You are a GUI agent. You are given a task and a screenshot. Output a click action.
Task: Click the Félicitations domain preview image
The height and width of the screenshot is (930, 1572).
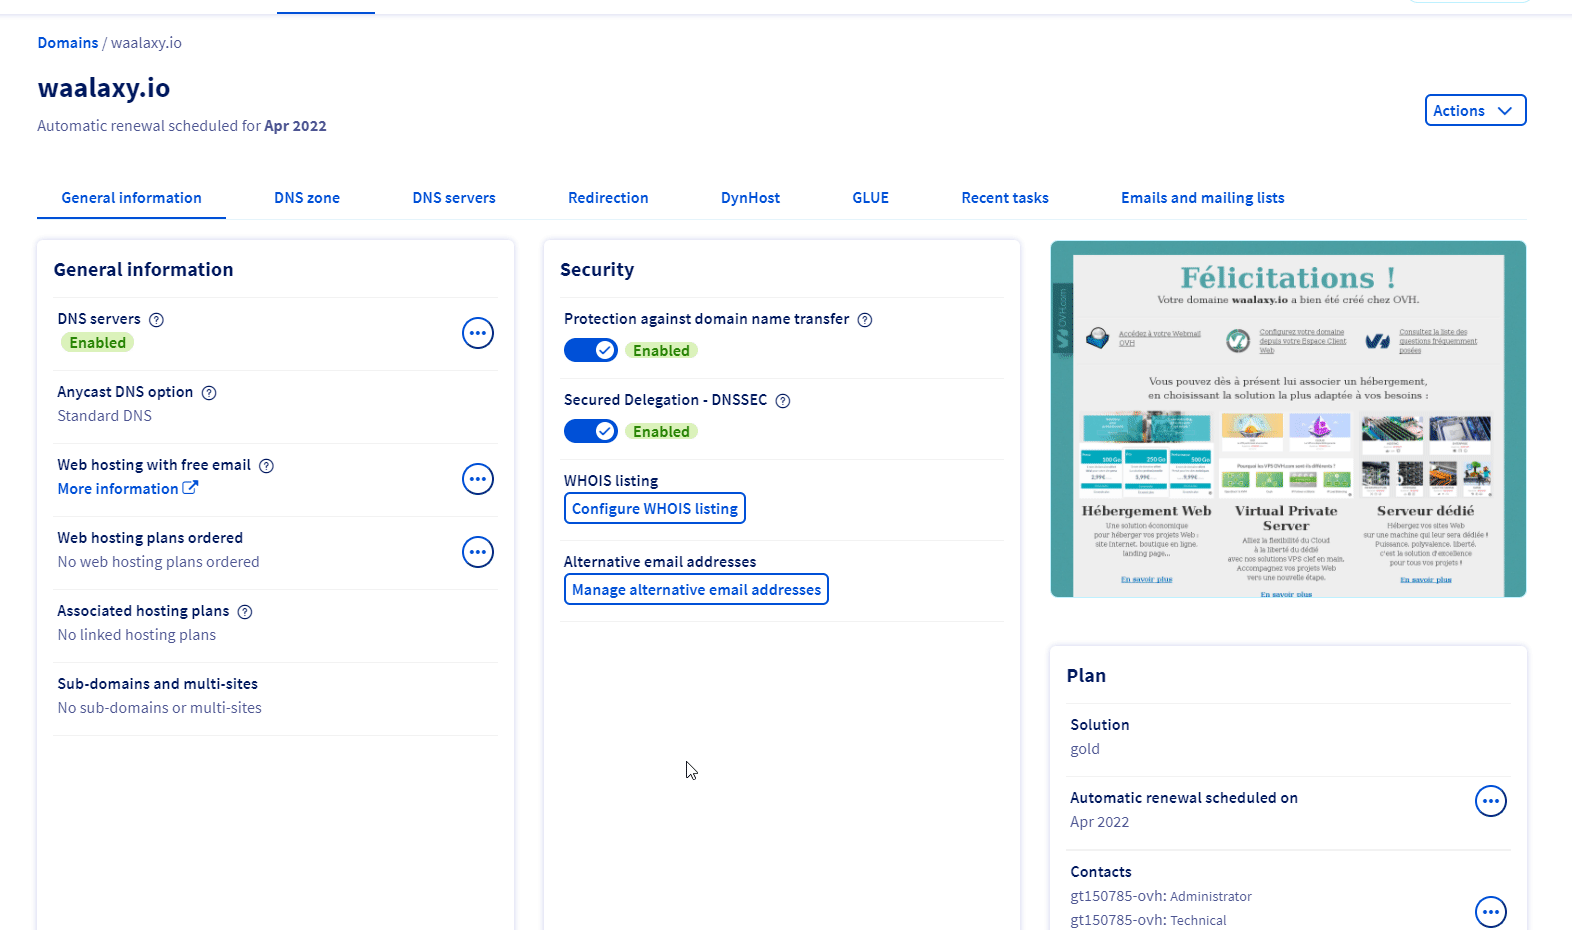[1288, 419]
